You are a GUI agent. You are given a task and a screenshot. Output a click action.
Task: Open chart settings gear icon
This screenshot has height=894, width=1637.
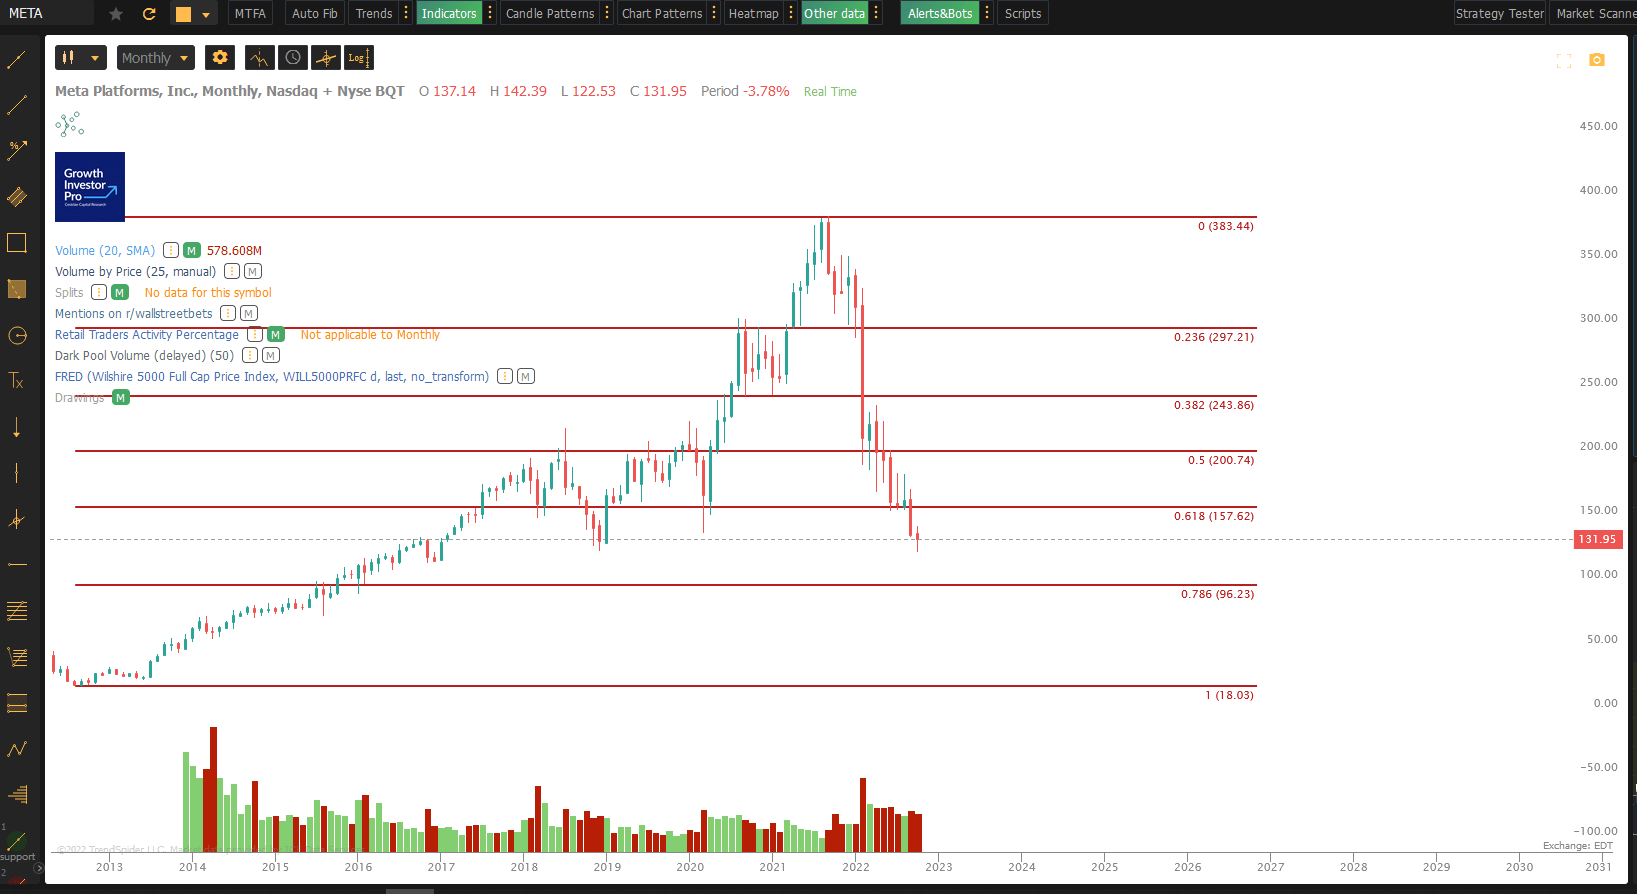pos(220,58)
